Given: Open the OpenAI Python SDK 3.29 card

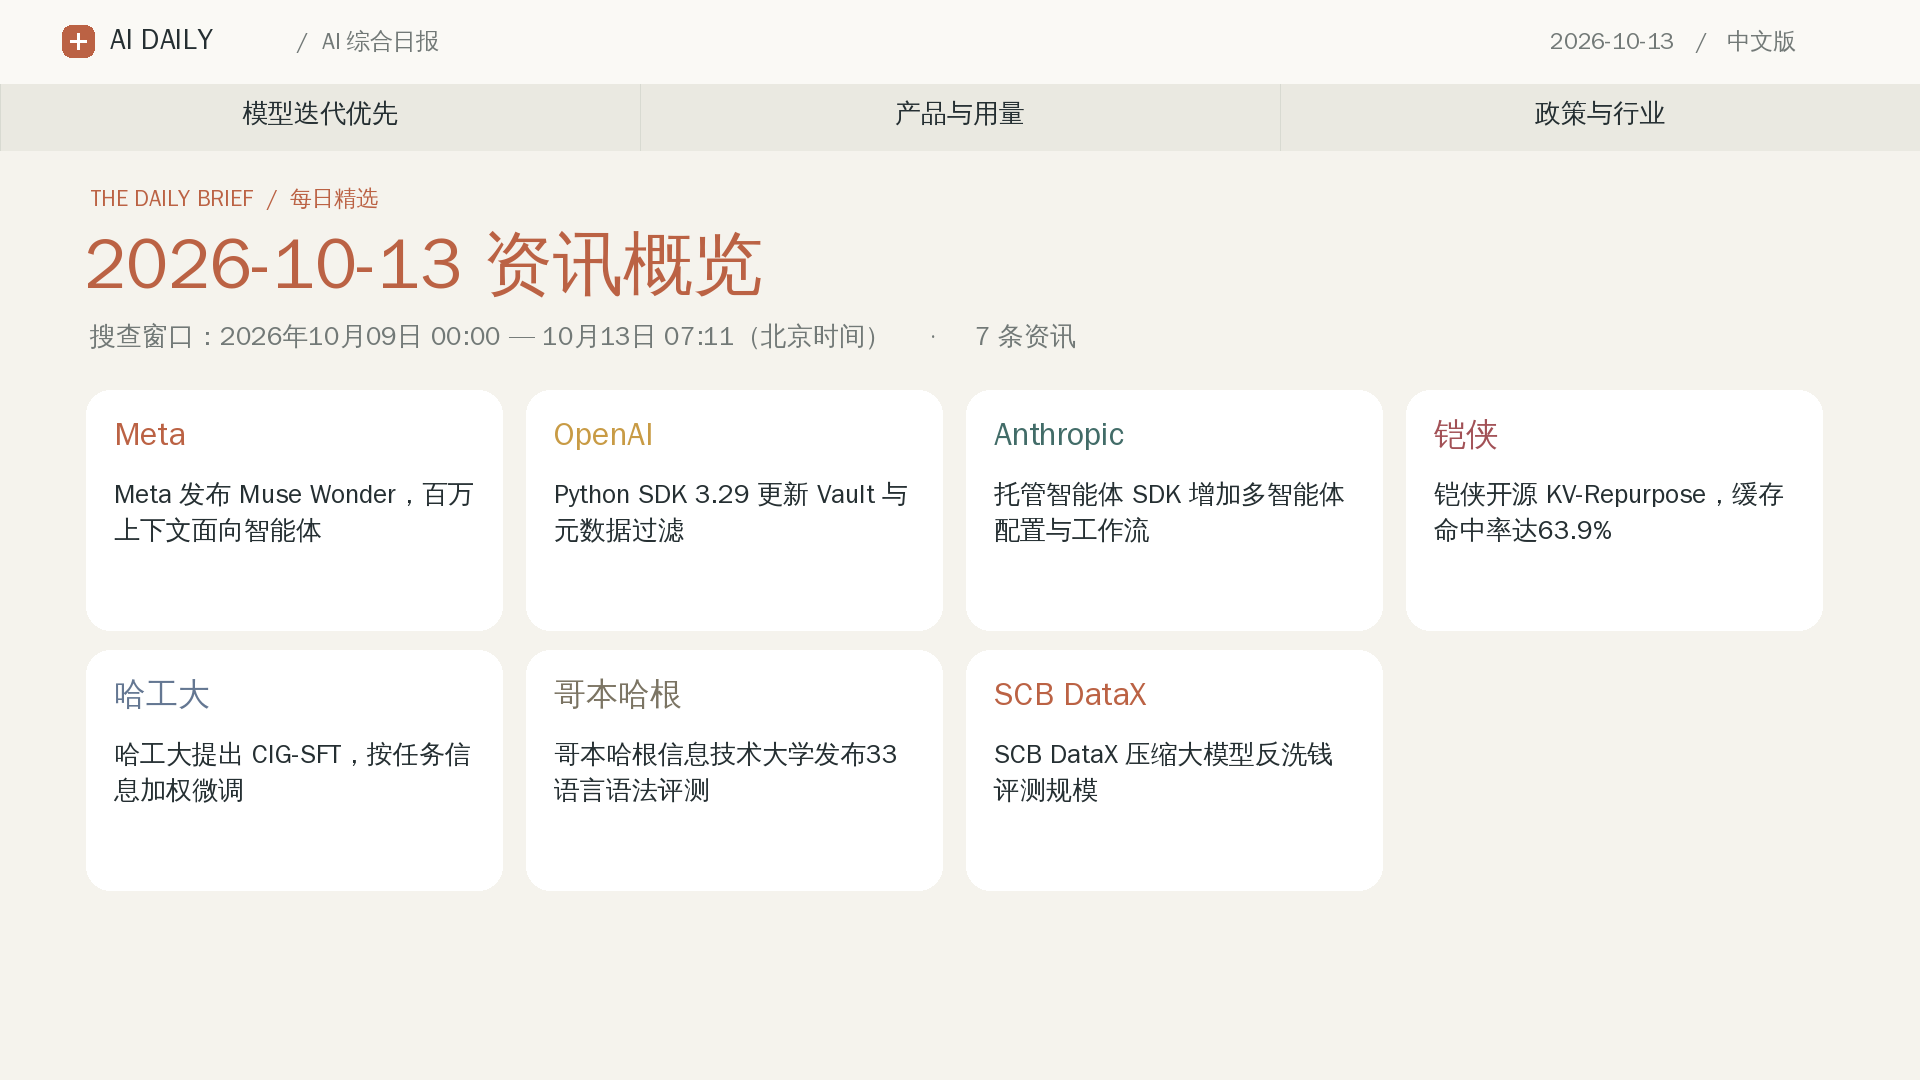Looking at the screenshot, I should [x=734, y=510].
